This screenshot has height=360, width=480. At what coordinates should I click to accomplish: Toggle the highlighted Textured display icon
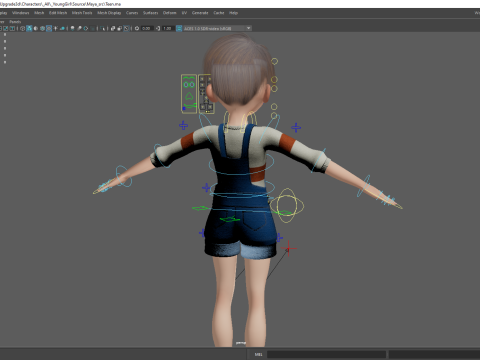tap(49, 28)
